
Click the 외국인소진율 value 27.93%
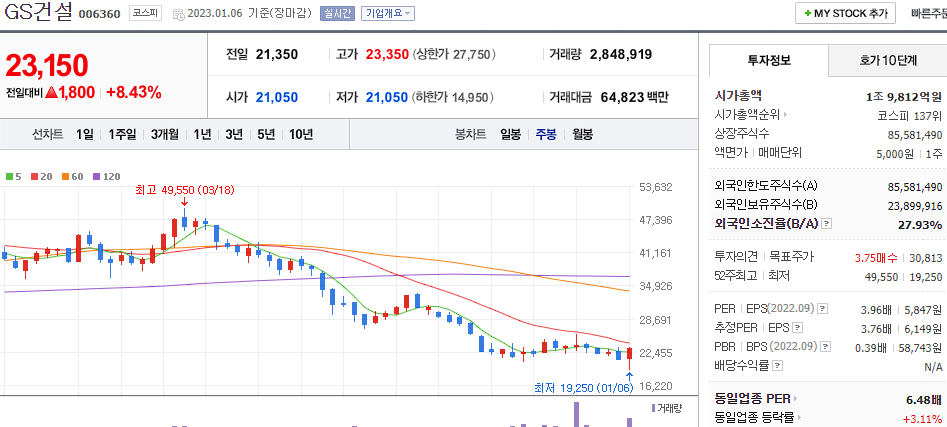[920, 225]
